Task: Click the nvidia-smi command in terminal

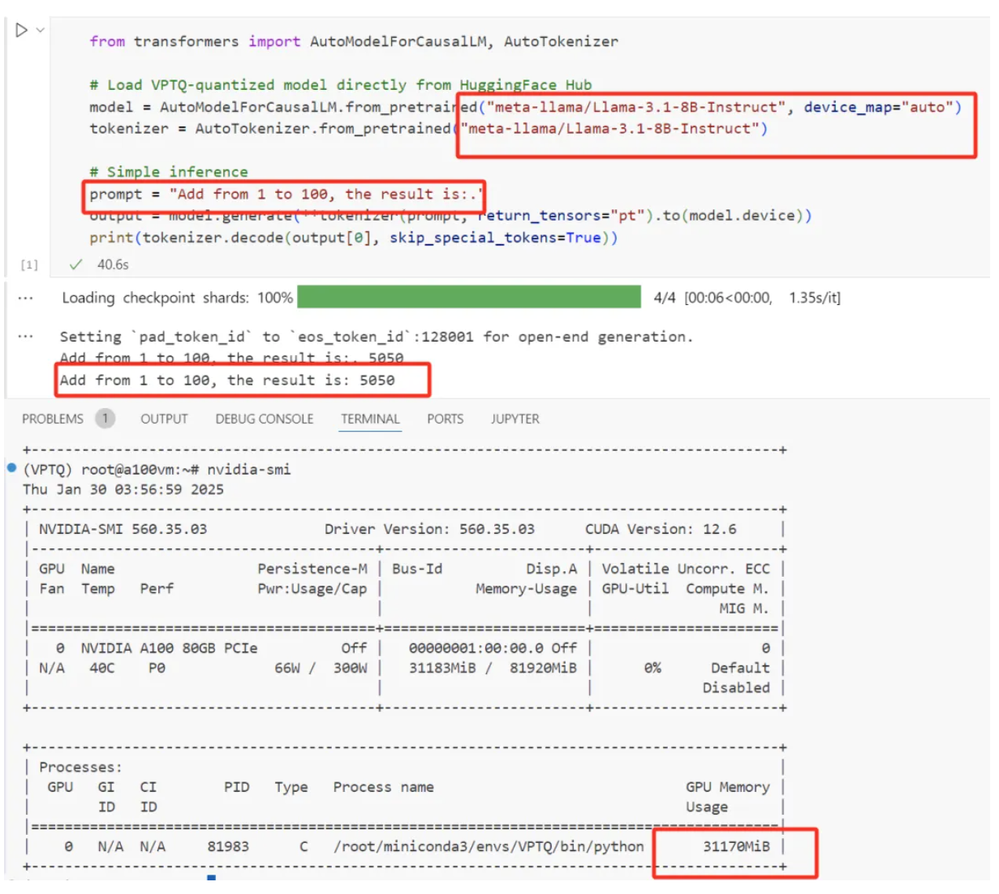Action: pos(248,470)
